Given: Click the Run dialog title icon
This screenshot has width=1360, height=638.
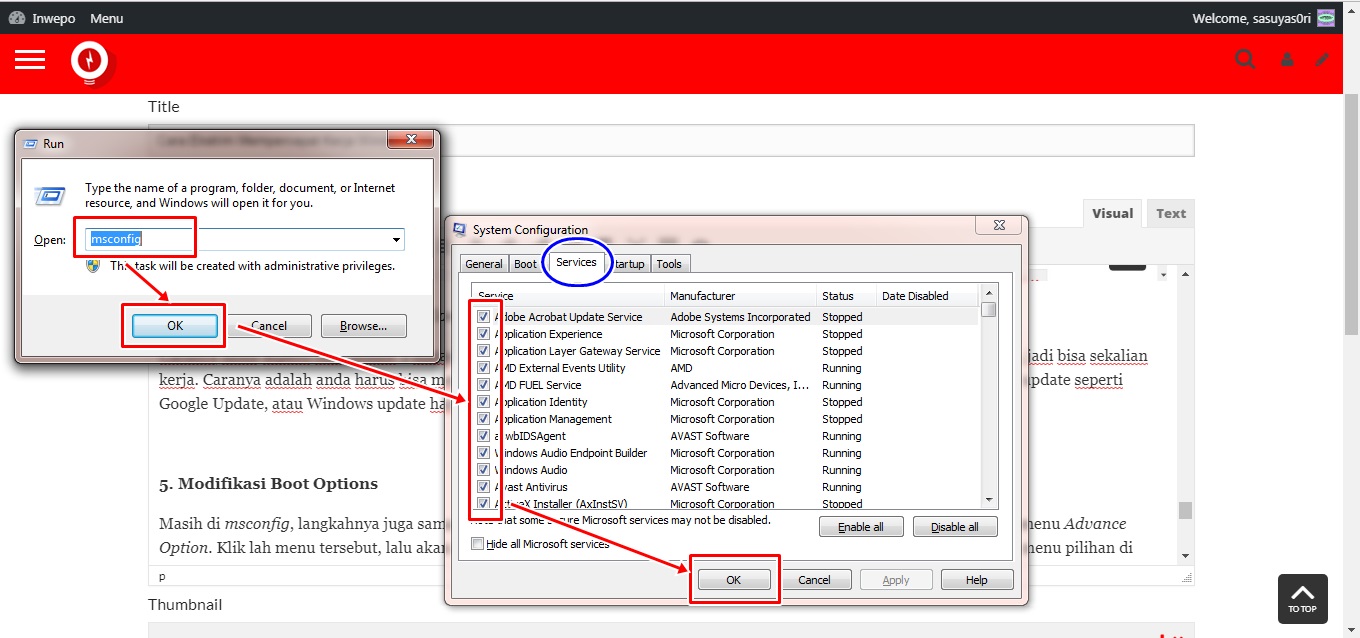Looking at the screenshot, I should point(30,143).
